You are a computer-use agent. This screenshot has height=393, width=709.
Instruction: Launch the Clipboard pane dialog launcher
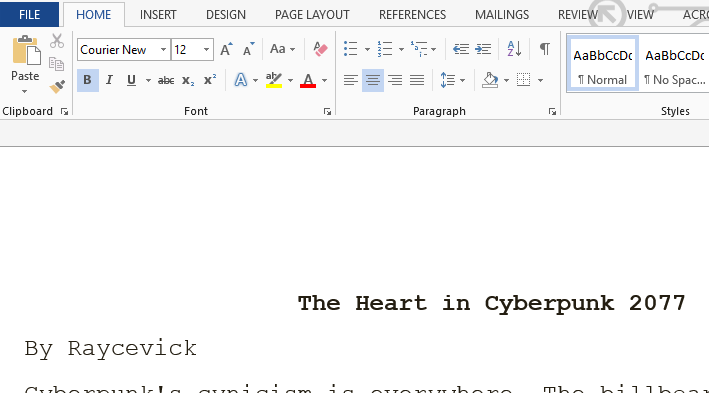[64, 112]
